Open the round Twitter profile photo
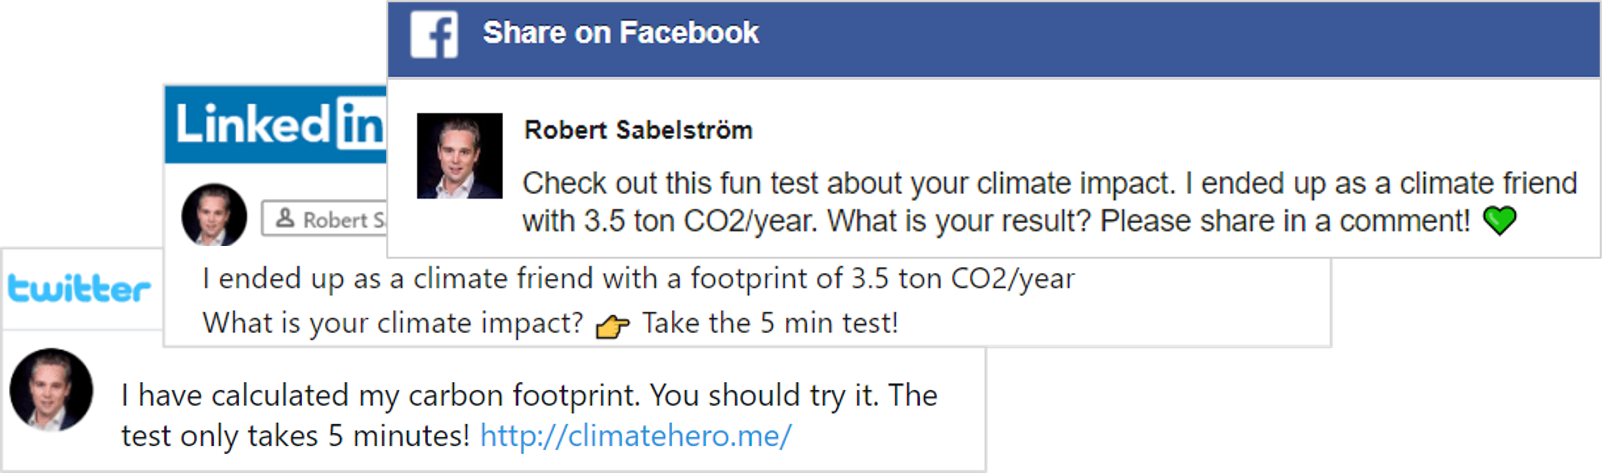 click(x=51, y=389)
